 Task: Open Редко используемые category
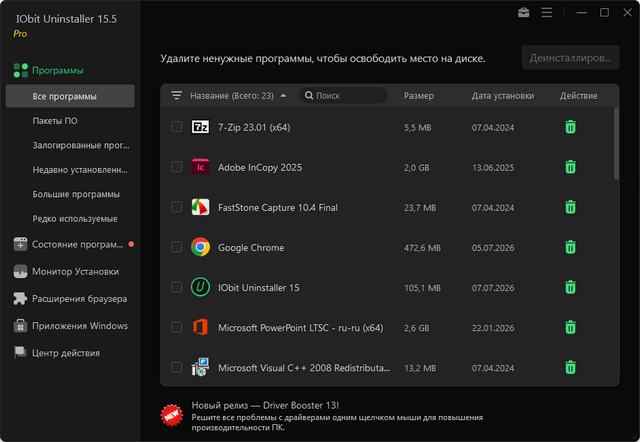coord(75,219)
